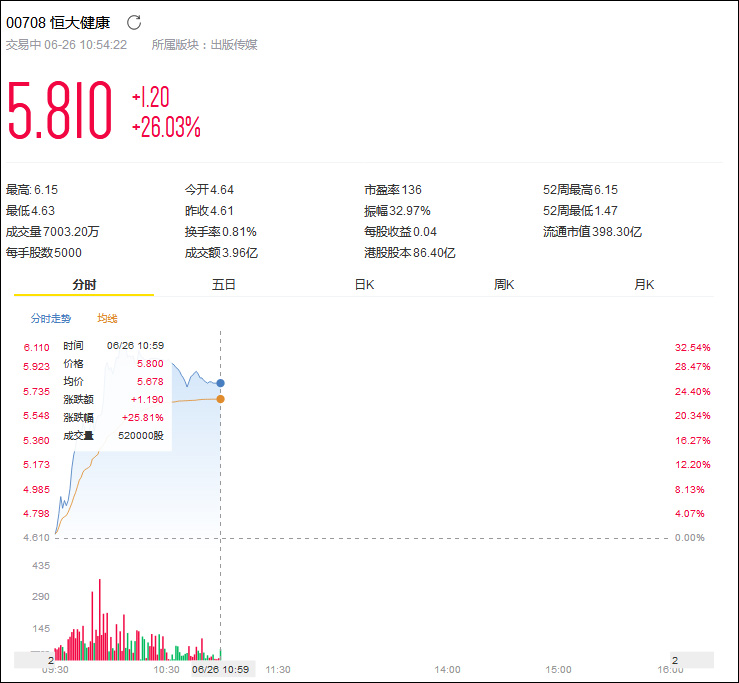Click the 最高 6.15 value

(32, 190)
